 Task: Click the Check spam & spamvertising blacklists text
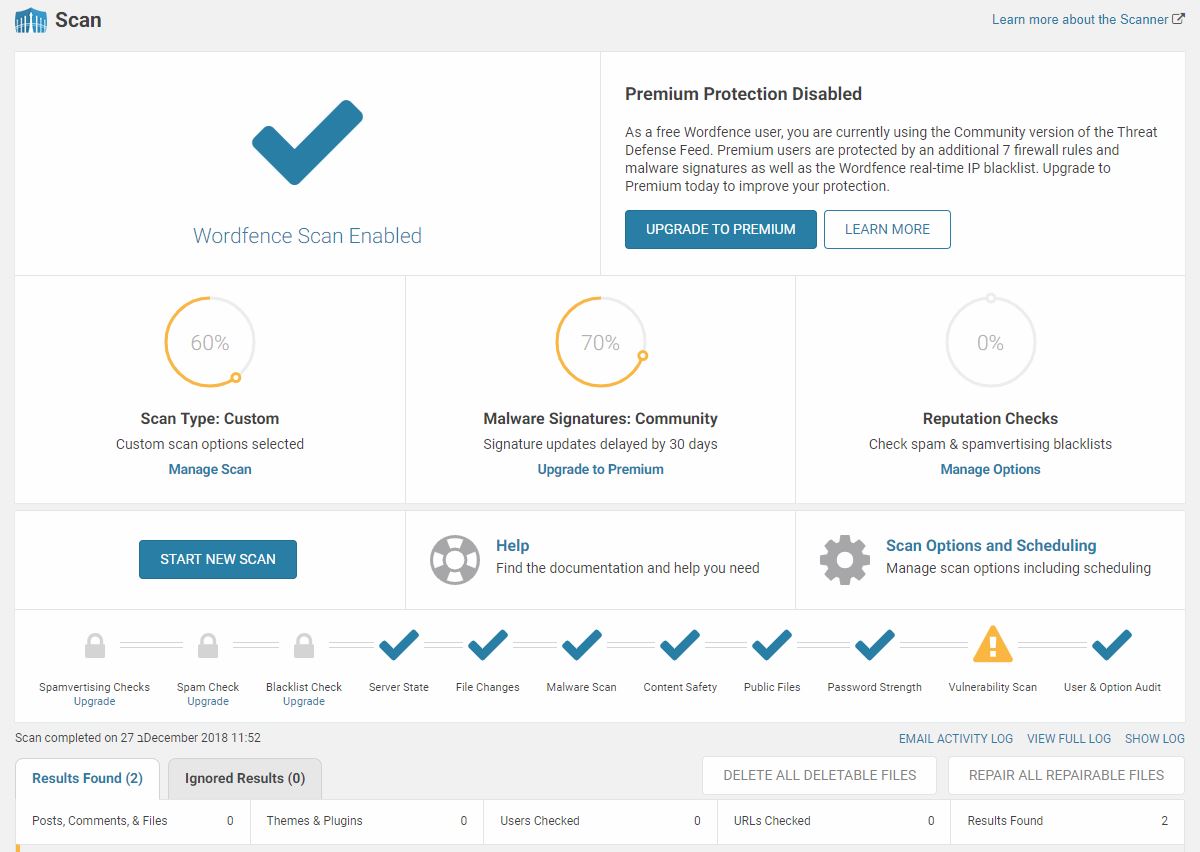click(991, 444)
